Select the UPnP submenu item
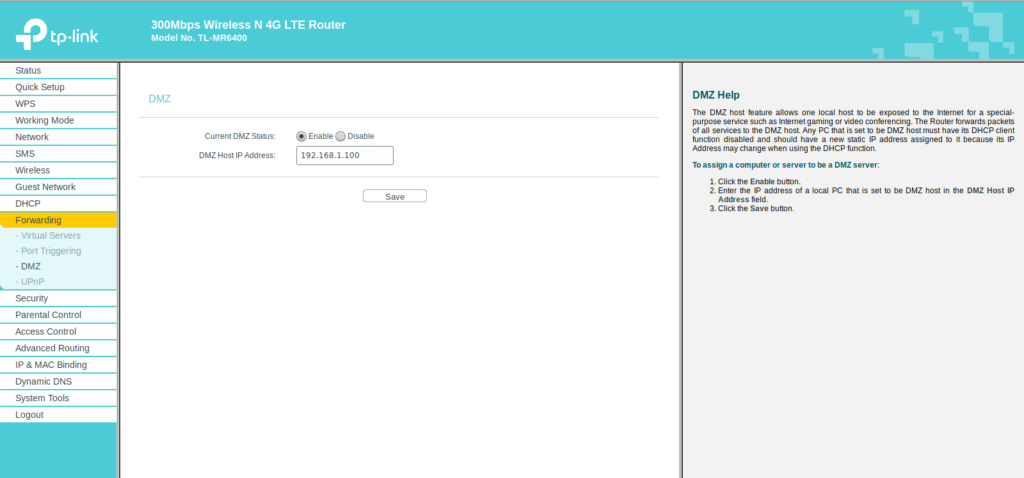This screenshot has height=478, width=1024. point(32,282)
